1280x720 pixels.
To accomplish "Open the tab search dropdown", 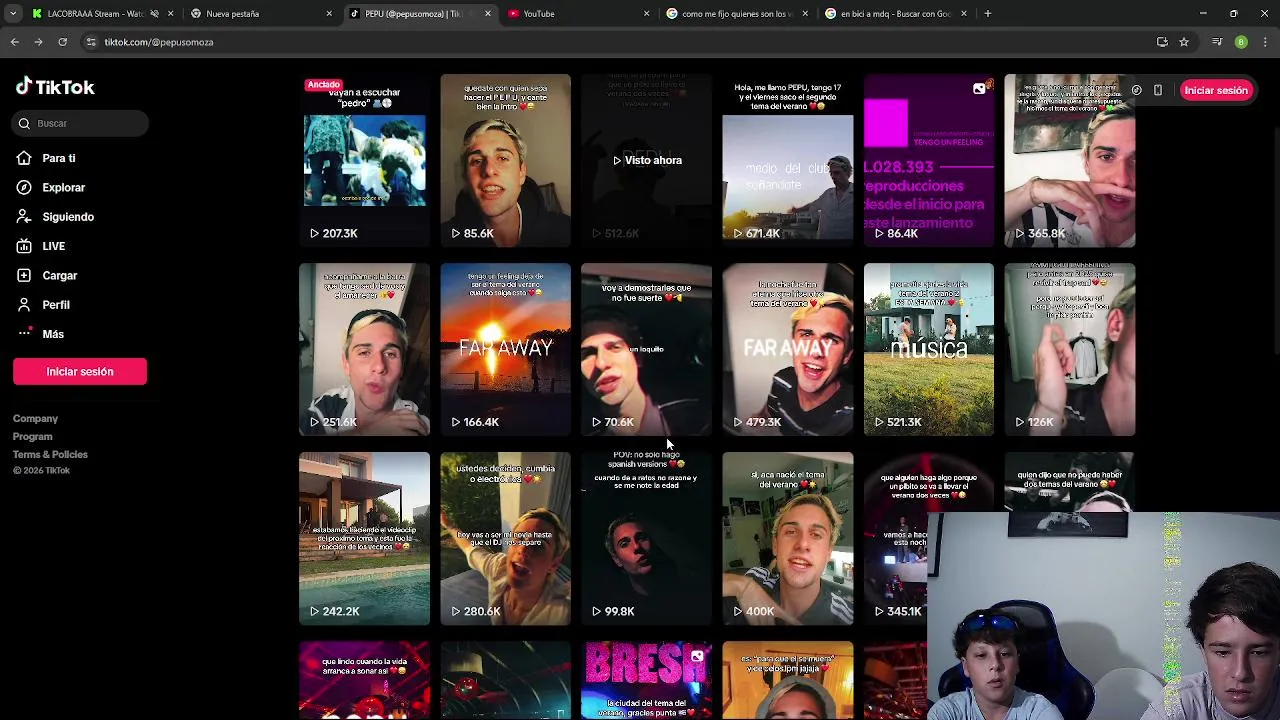I will point(13,14).
